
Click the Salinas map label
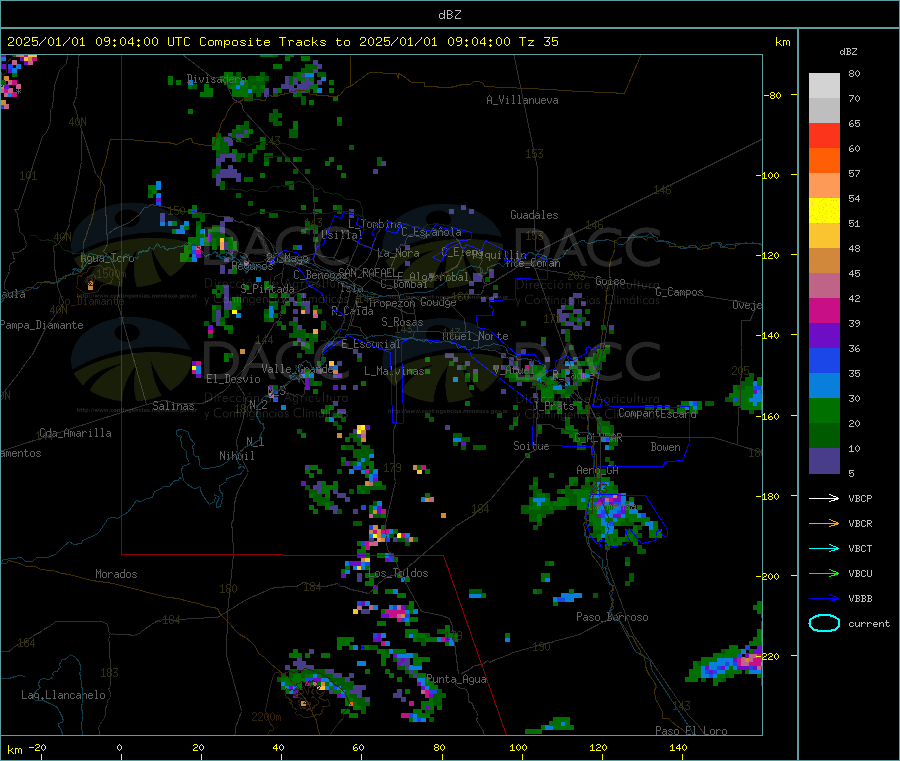click(173, 406)
